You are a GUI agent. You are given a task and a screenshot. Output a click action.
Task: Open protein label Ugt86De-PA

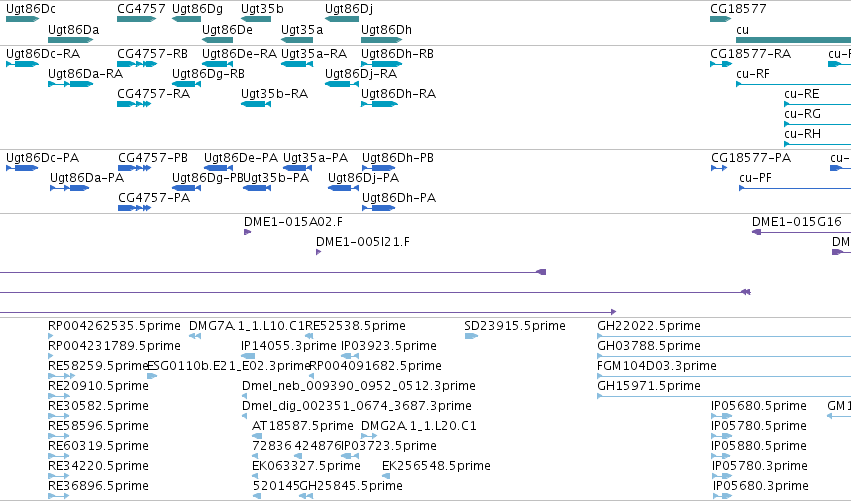click(241, 158)
